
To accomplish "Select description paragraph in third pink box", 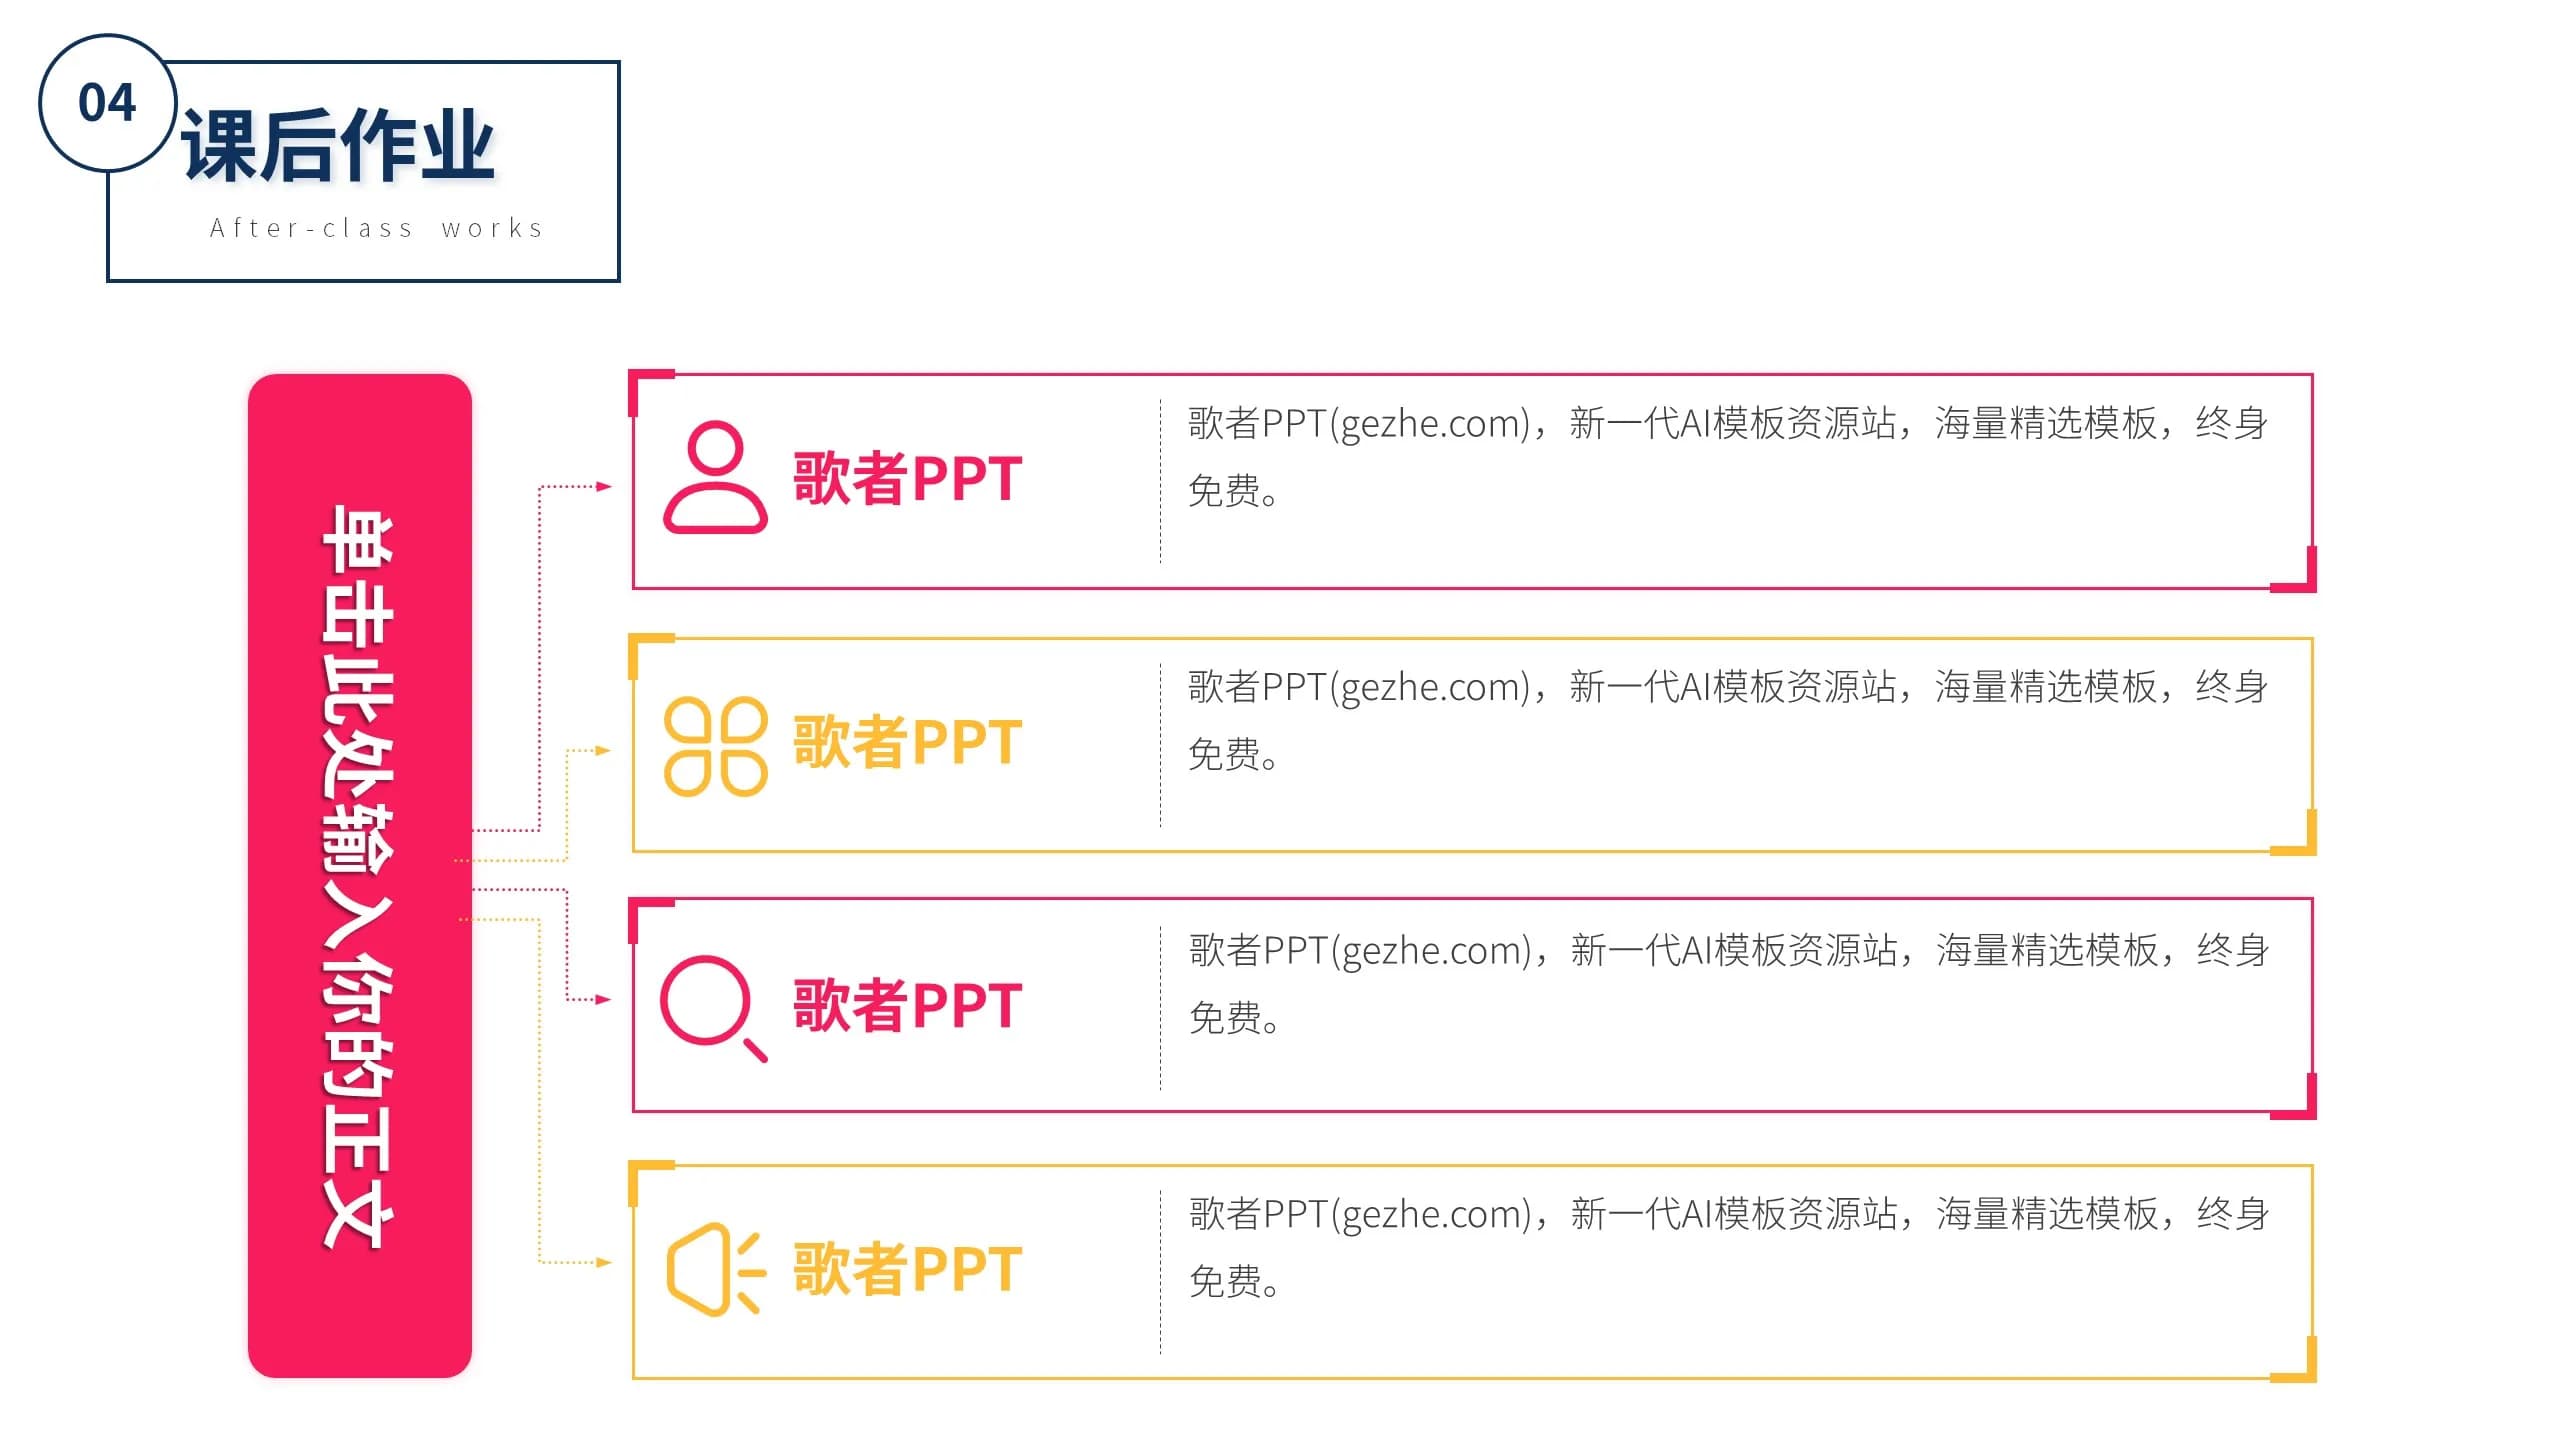I will pos(1729,983).
